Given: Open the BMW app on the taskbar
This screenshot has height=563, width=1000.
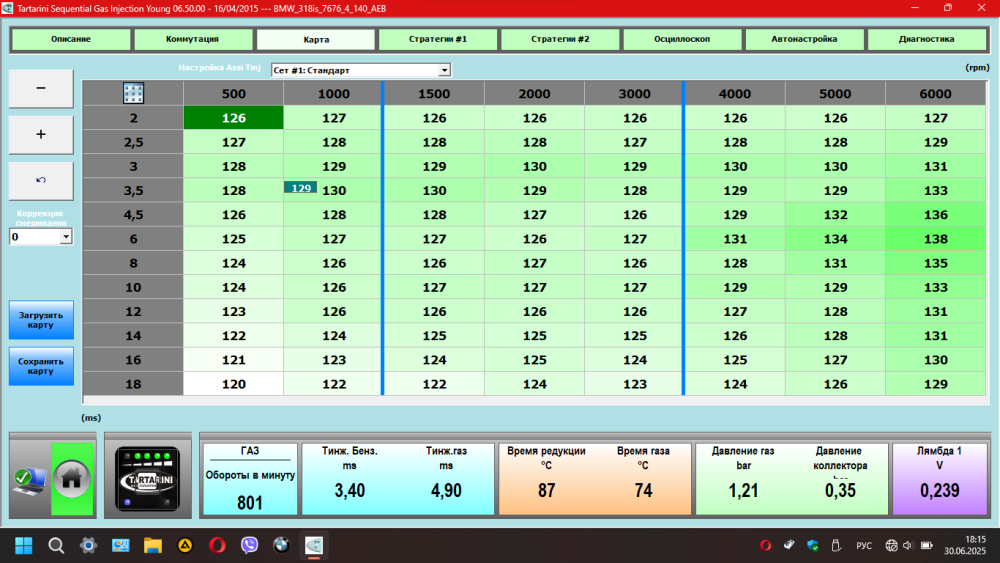Looking at the screenshot, I should tap(281, 545).
